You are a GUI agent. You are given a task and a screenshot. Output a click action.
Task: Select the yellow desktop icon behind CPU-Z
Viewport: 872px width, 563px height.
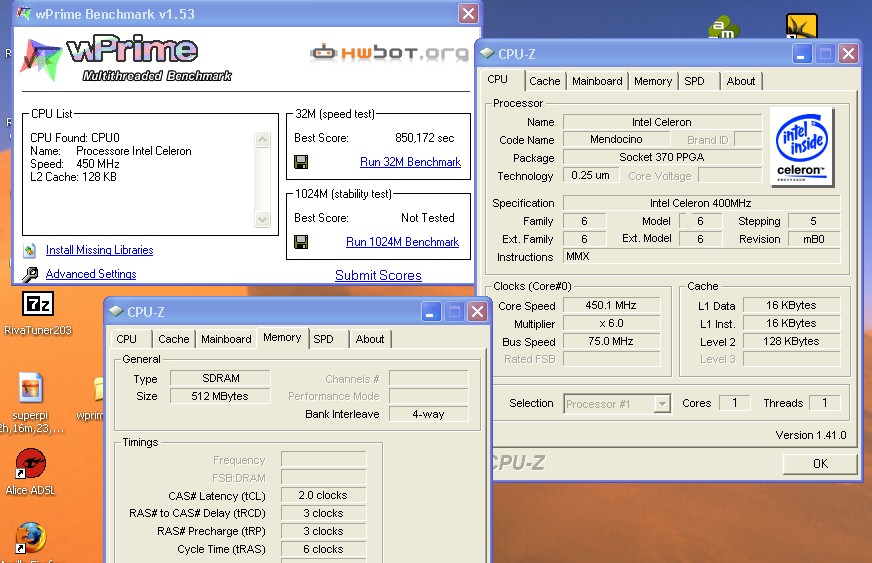[x=801, y=27]
